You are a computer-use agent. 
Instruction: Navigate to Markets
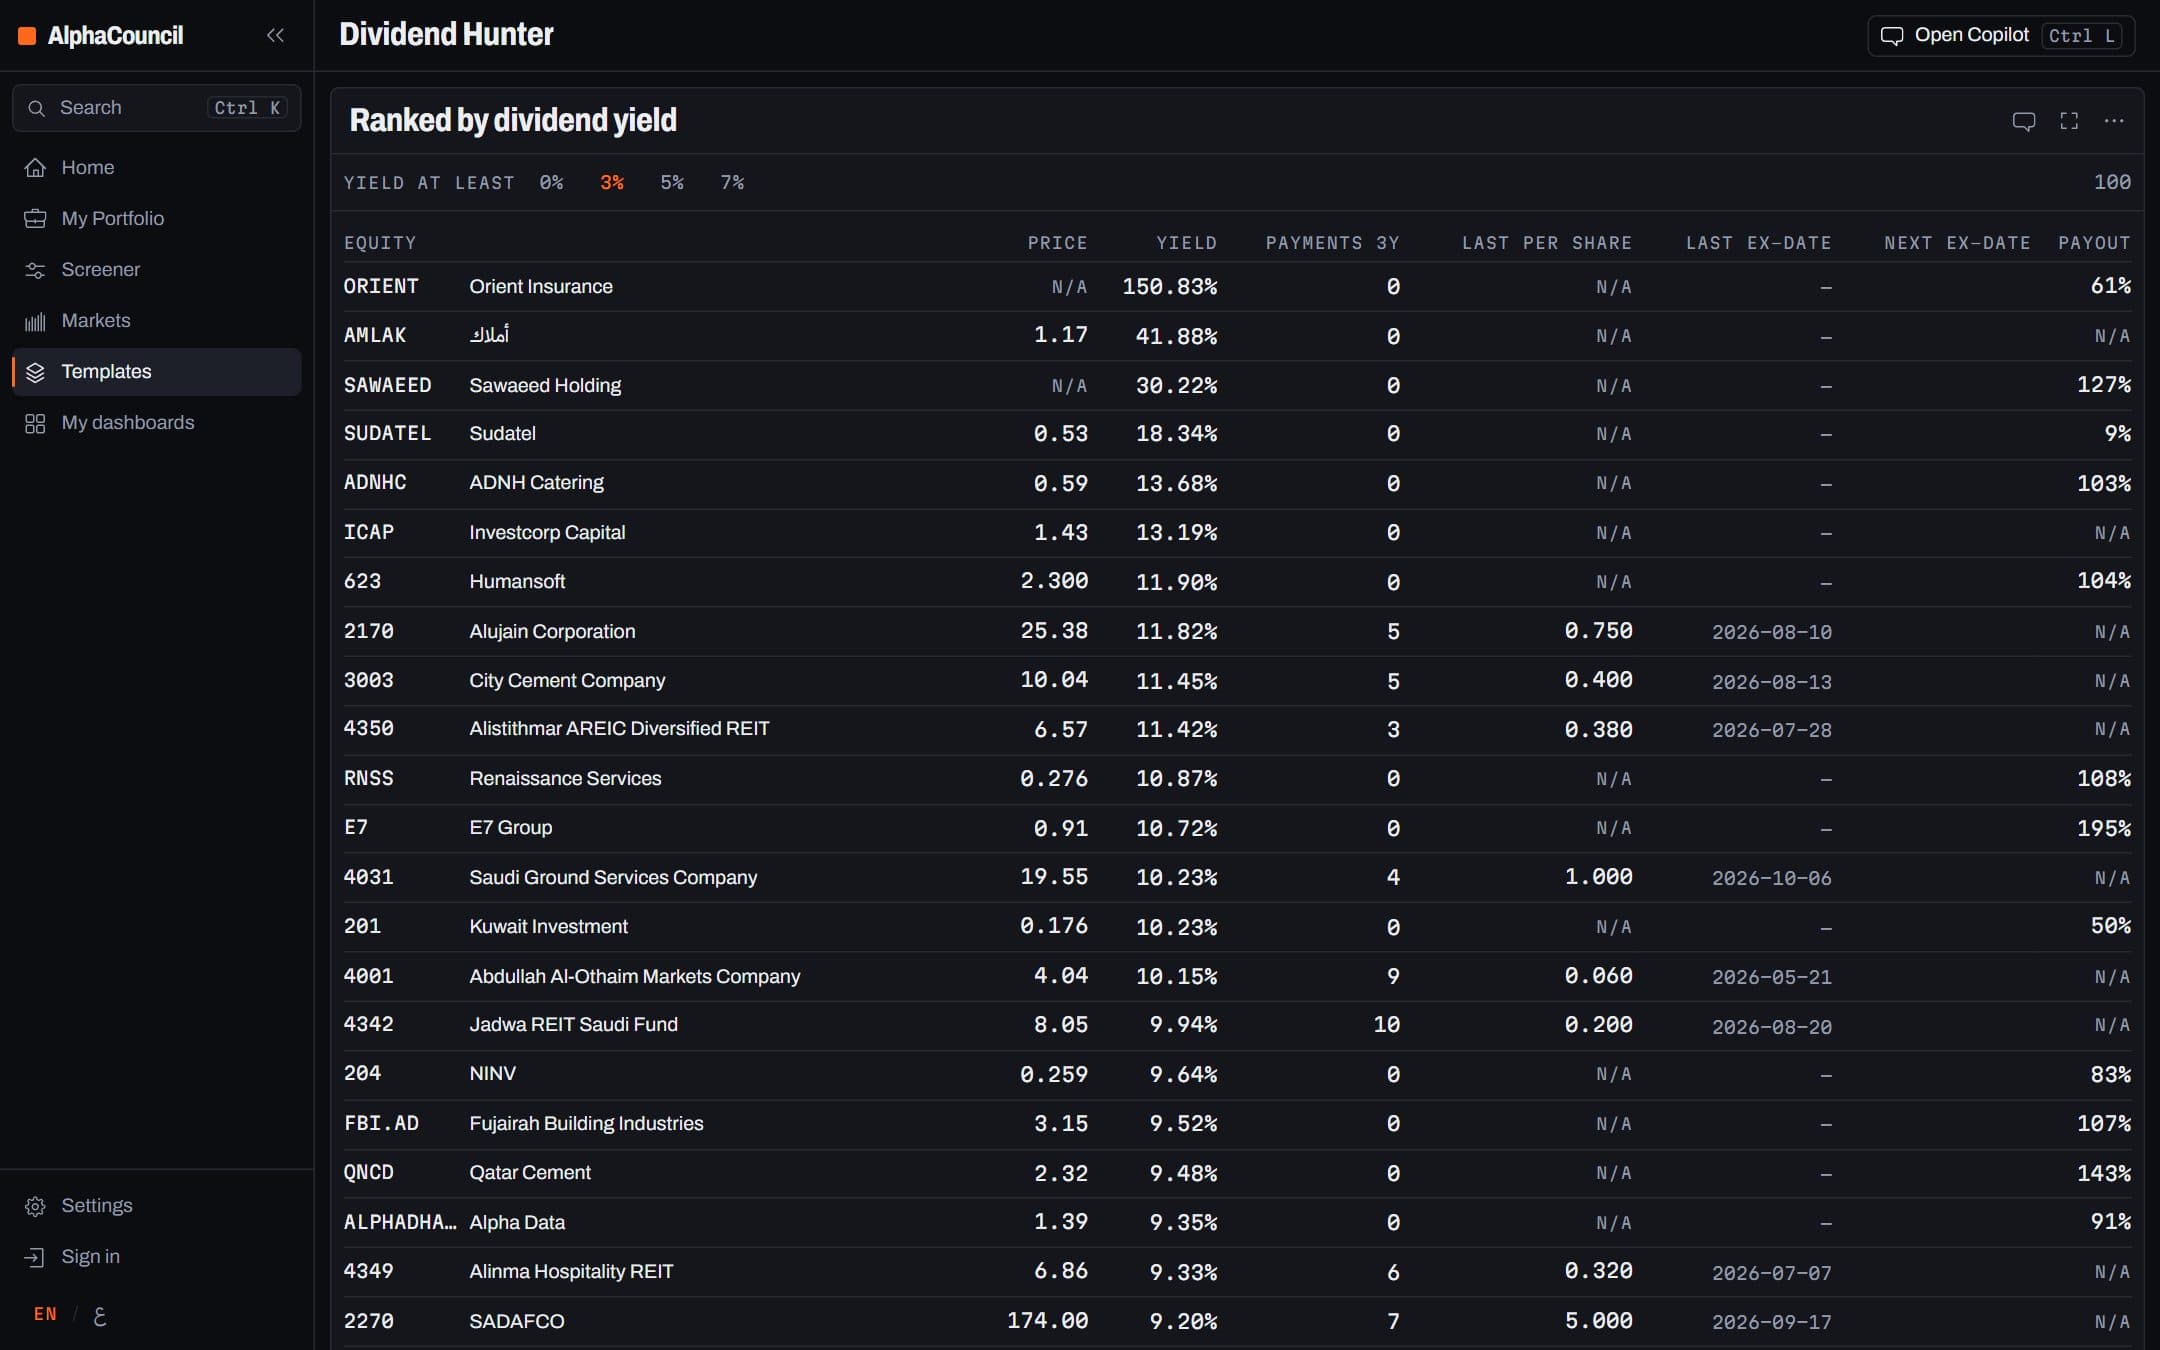point(156,321)
